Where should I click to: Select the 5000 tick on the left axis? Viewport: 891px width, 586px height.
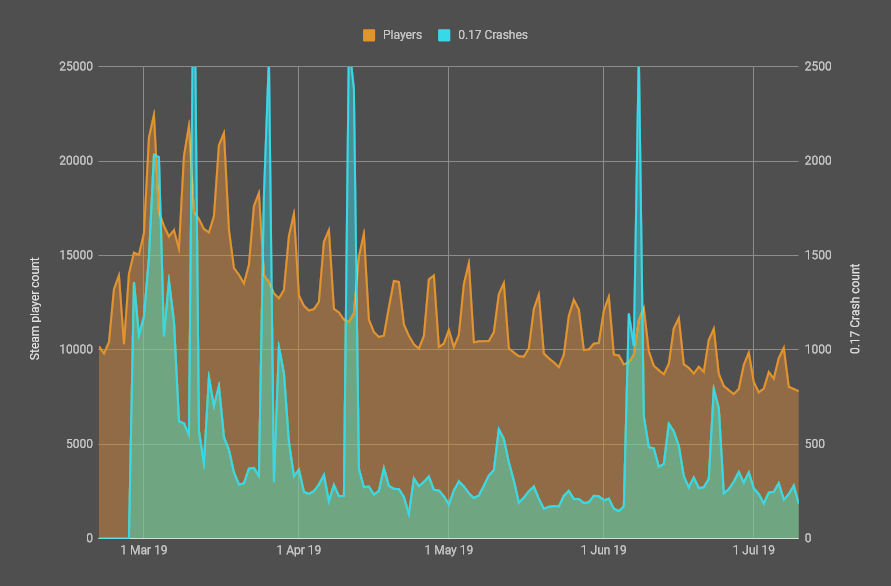[79, 444]
